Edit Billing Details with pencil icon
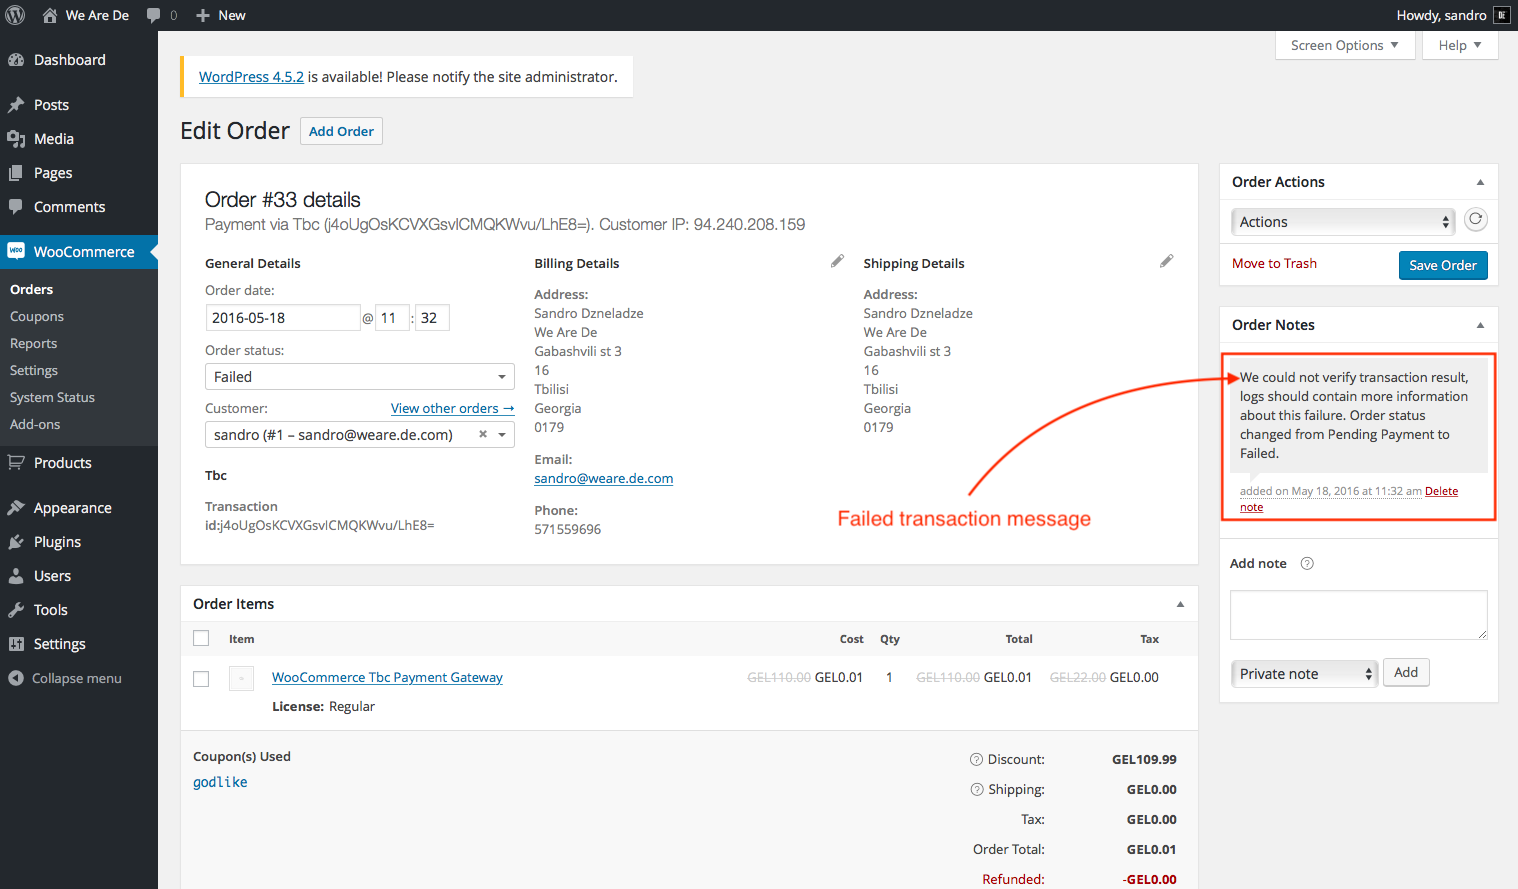Viewport: 1518px width, 889px height. [837, 261]
